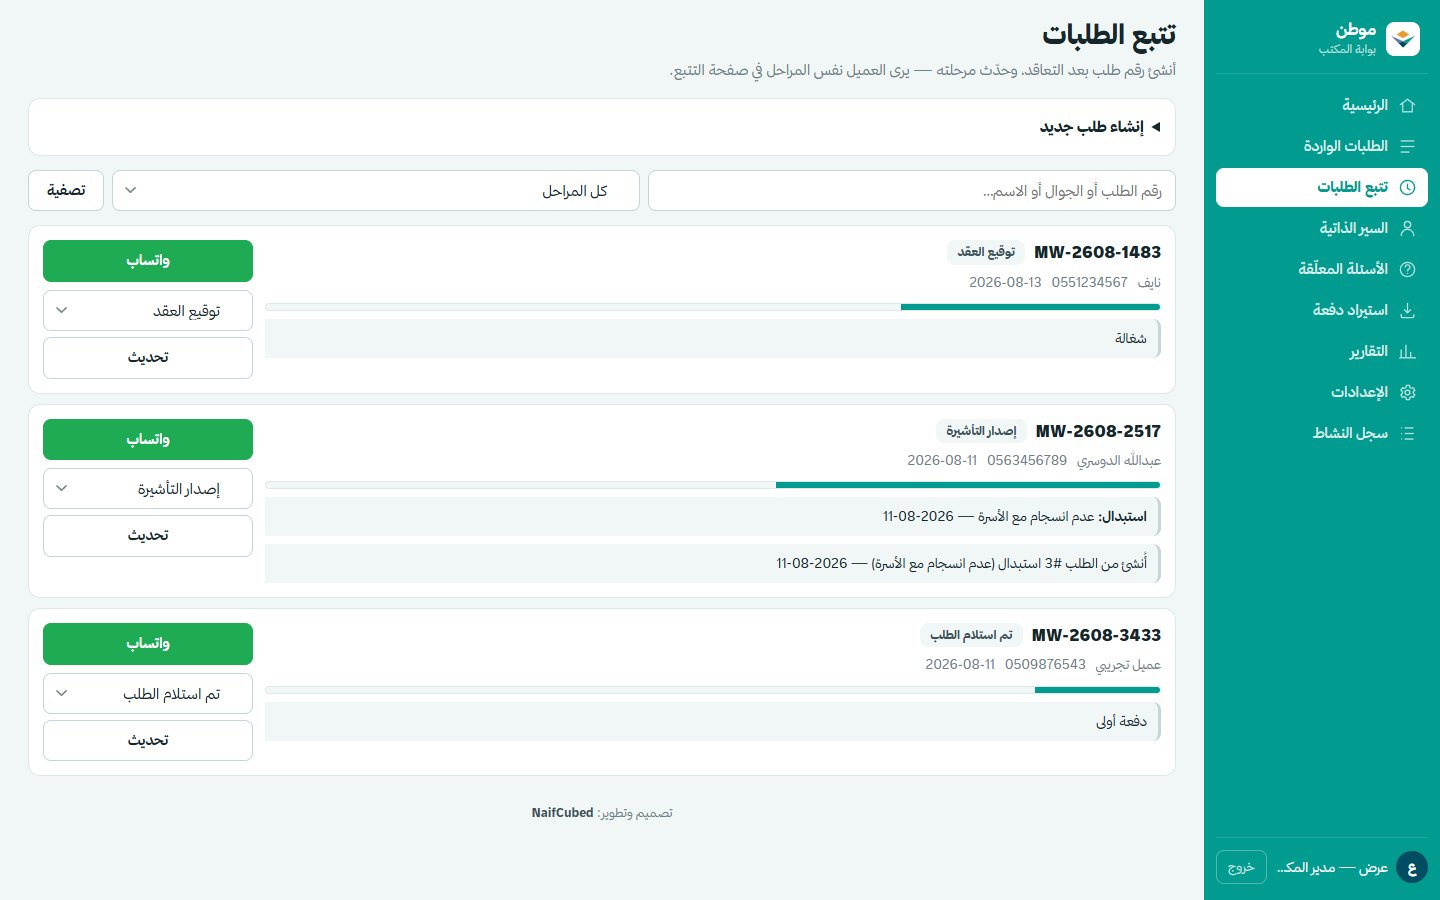
Task: Go to استيراد دفعة page
Action: (x=1322, y=310)
